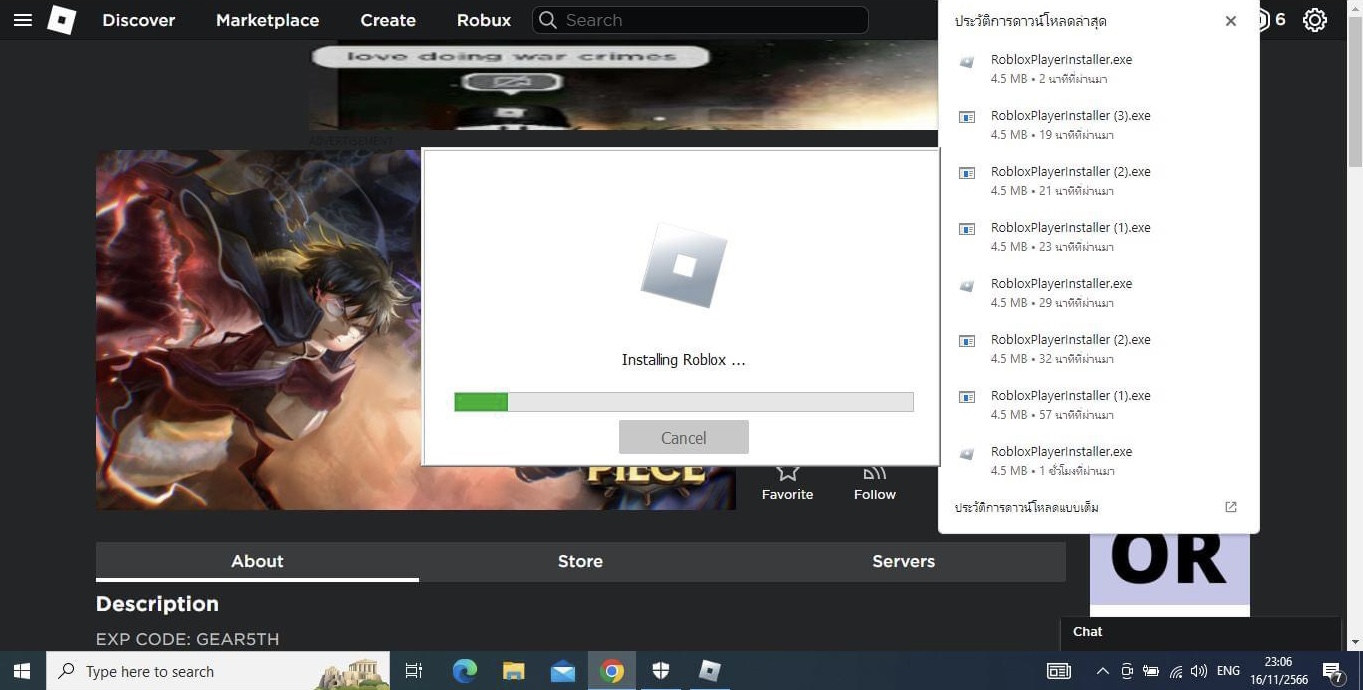
Task: Open the Wi-Fi network tray icon
Action: coord(1176,671)
